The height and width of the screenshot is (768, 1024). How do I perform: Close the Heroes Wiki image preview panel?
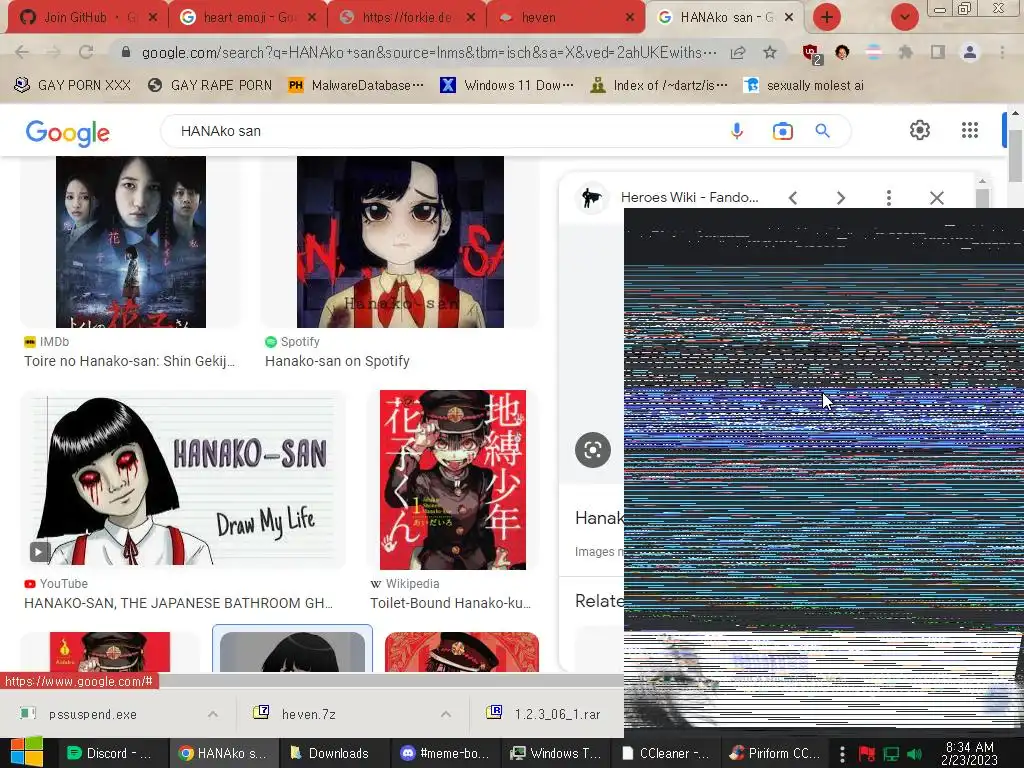(x=936, y=198)
